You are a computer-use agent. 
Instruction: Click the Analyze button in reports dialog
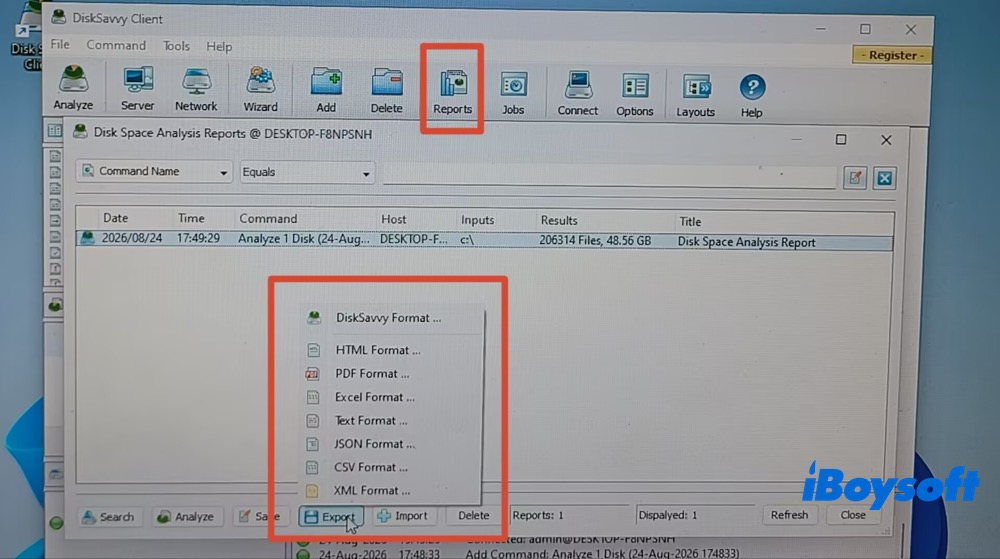tap(186, 516)
